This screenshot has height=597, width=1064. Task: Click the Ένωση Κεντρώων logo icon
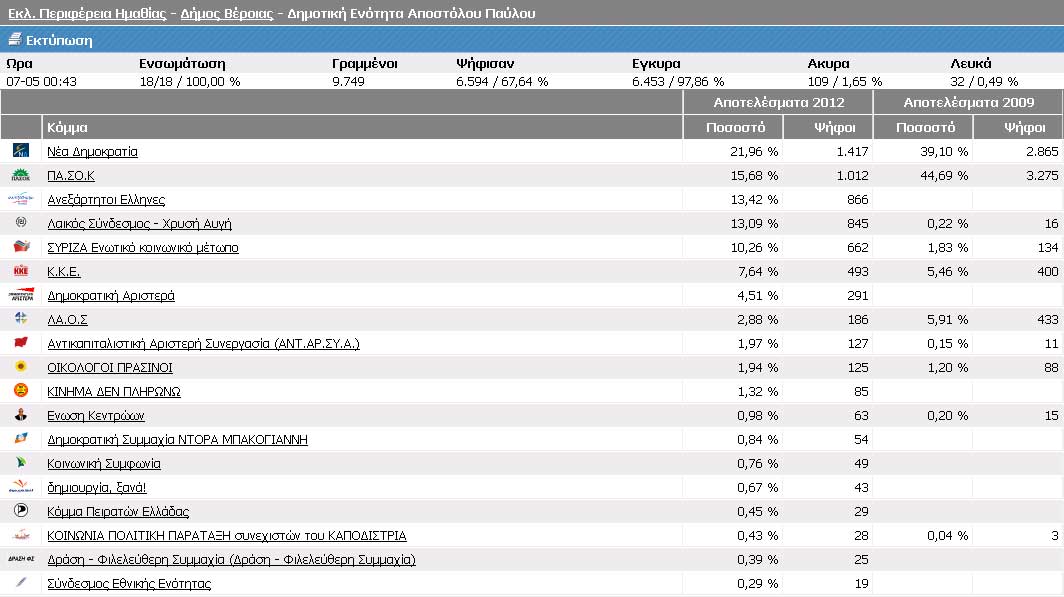(x=21, y=415)
